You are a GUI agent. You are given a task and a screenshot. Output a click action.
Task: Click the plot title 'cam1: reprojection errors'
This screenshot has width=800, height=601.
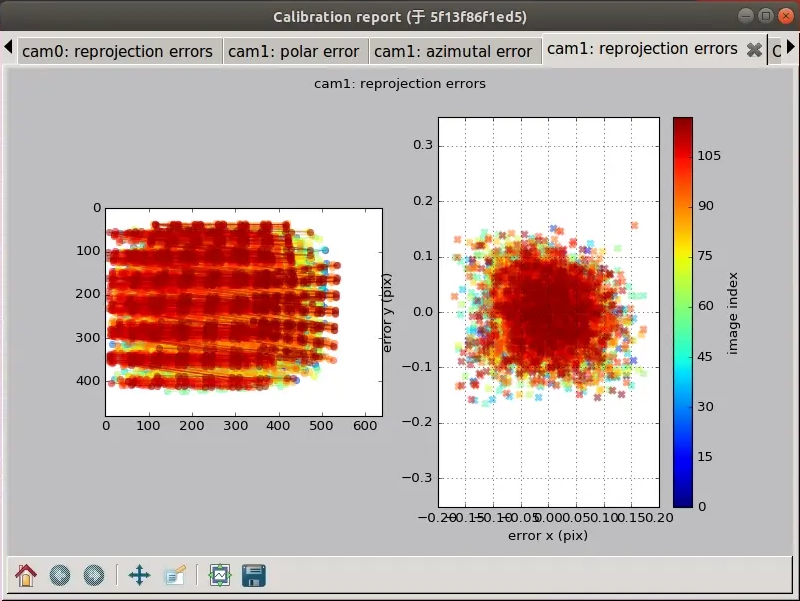point(400,84)
